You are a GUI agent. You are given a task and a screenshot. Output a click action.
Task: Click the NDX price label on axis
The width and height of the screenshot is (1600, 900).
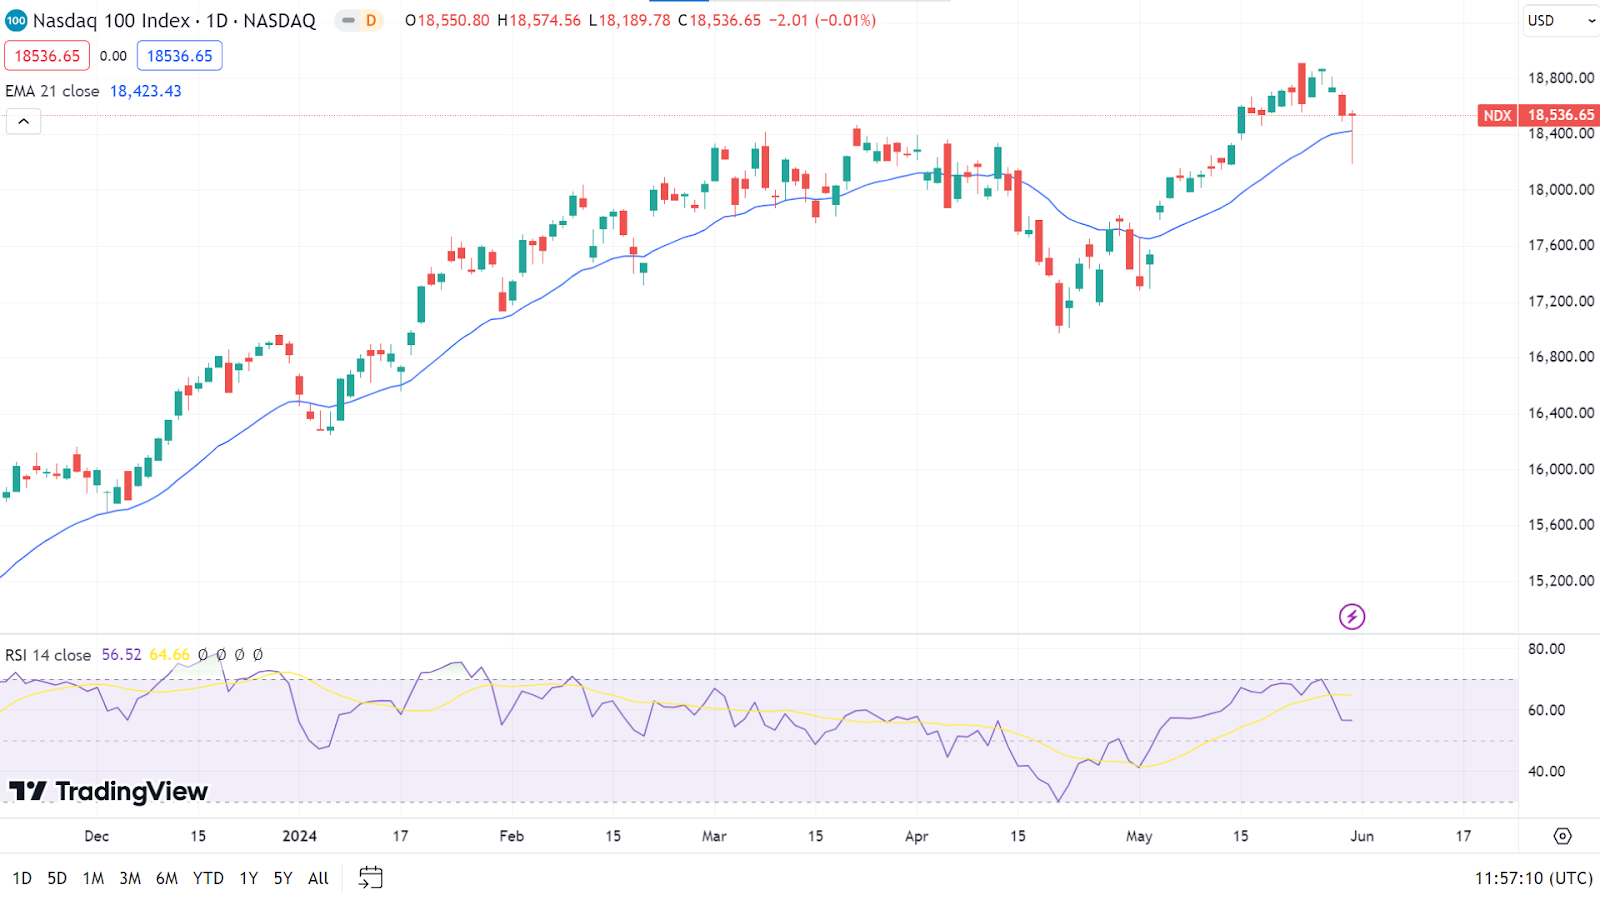point(1497,115)
